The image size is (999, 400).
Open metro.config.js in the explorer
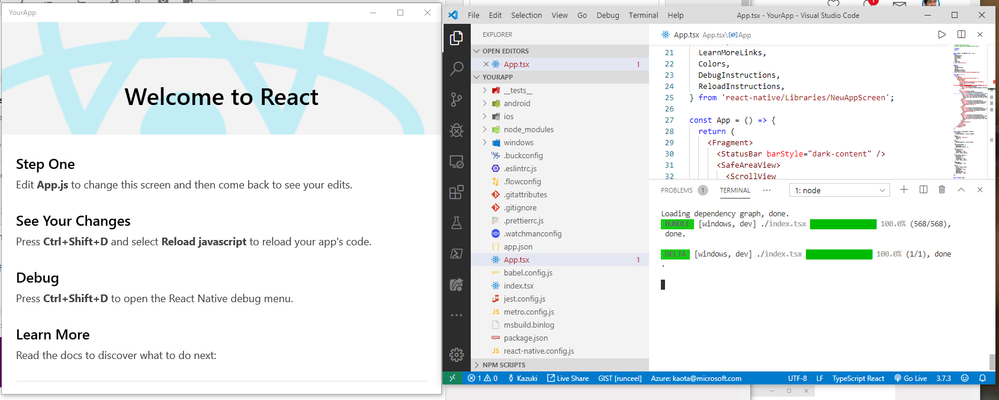(x=528, y=311)
